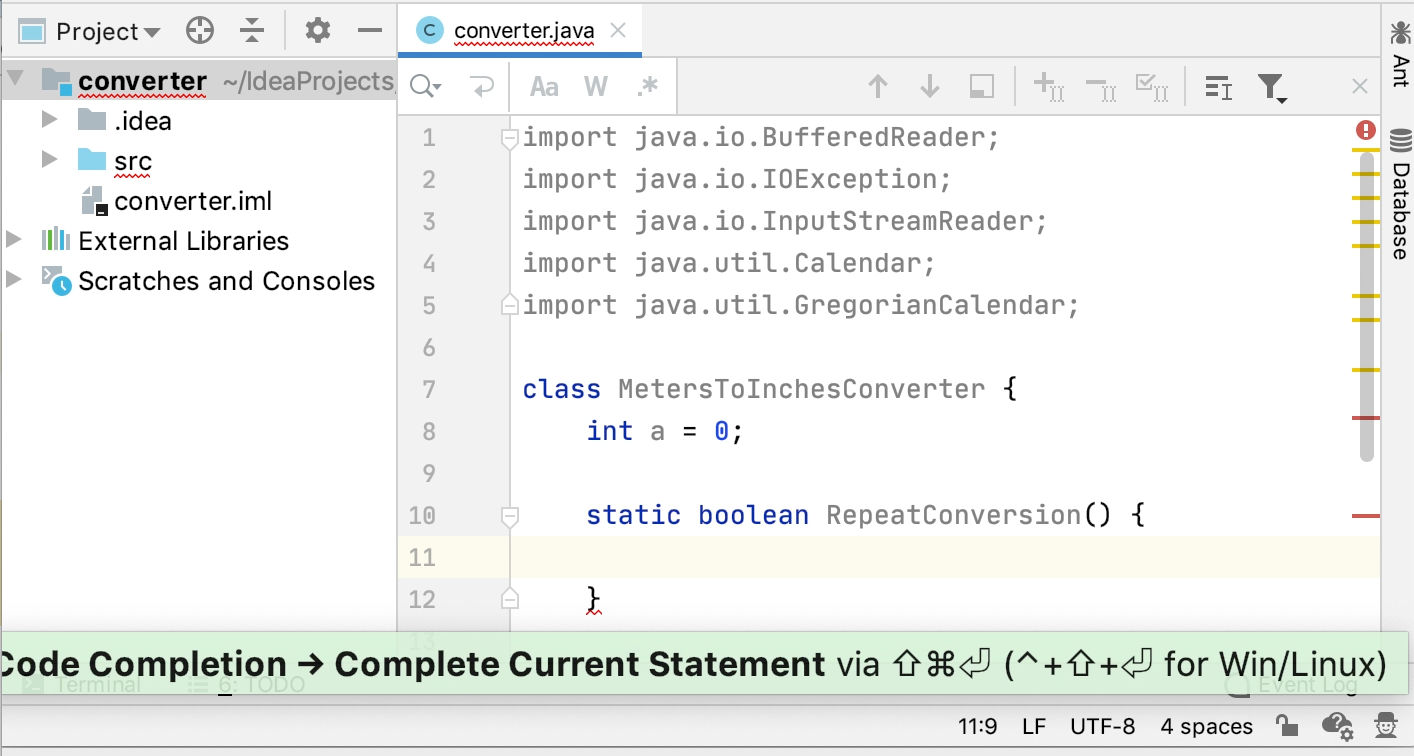Screen dimensions: 1414x756
Task: Toggle Match Case search option
Action: click(x=544, y=87)
